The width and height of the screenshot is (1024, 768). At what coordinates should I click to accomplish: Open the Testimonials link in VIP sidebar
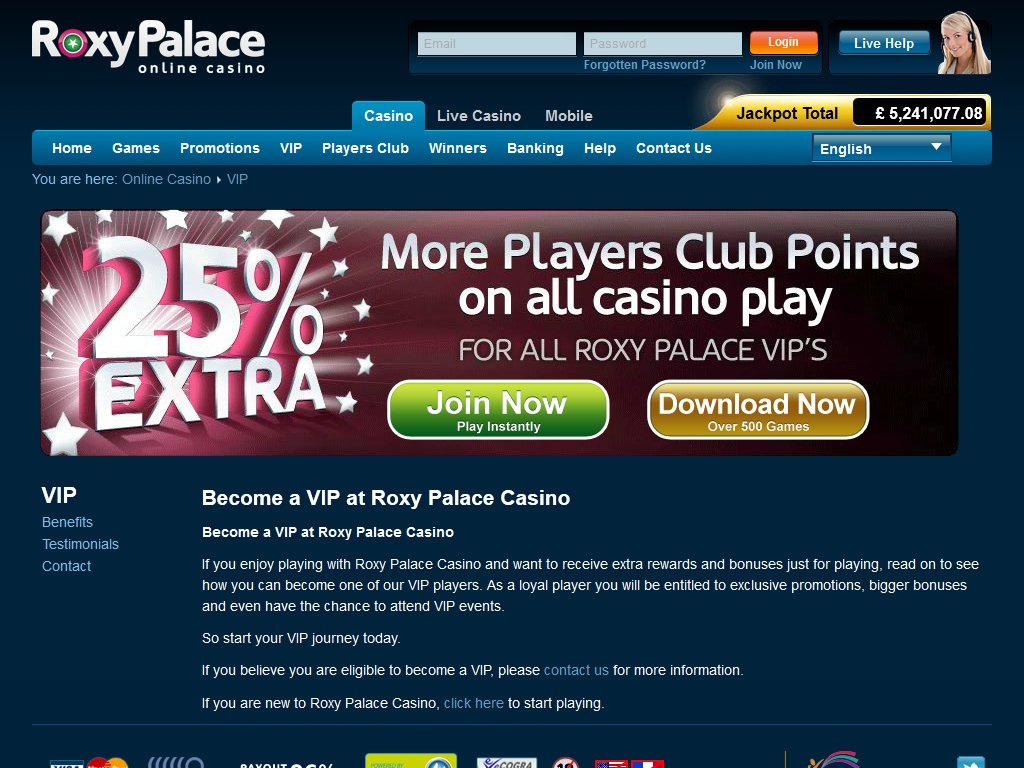[x=80, y=544]
